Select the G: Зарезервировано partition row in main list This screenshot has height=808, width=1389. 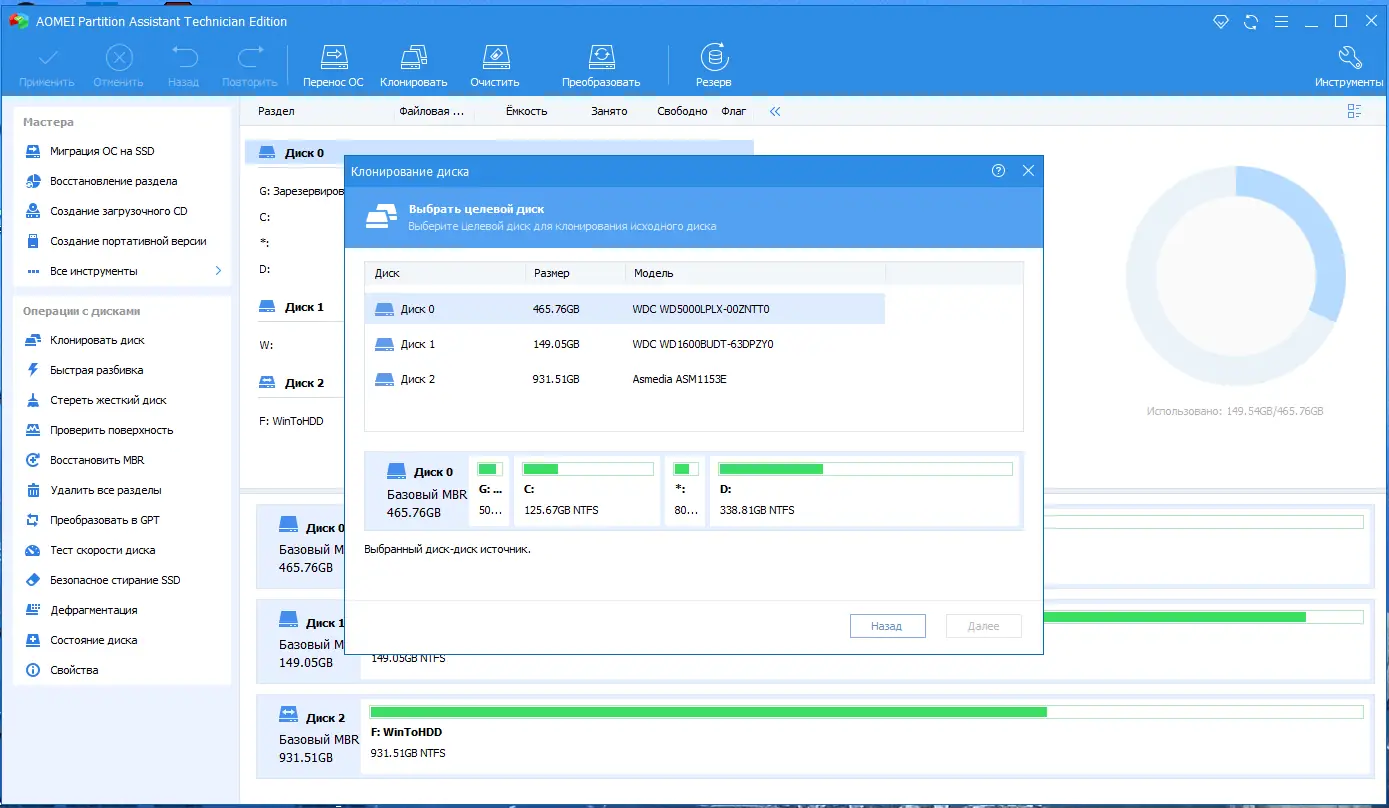pyautogui.click(x=300, y=191)
